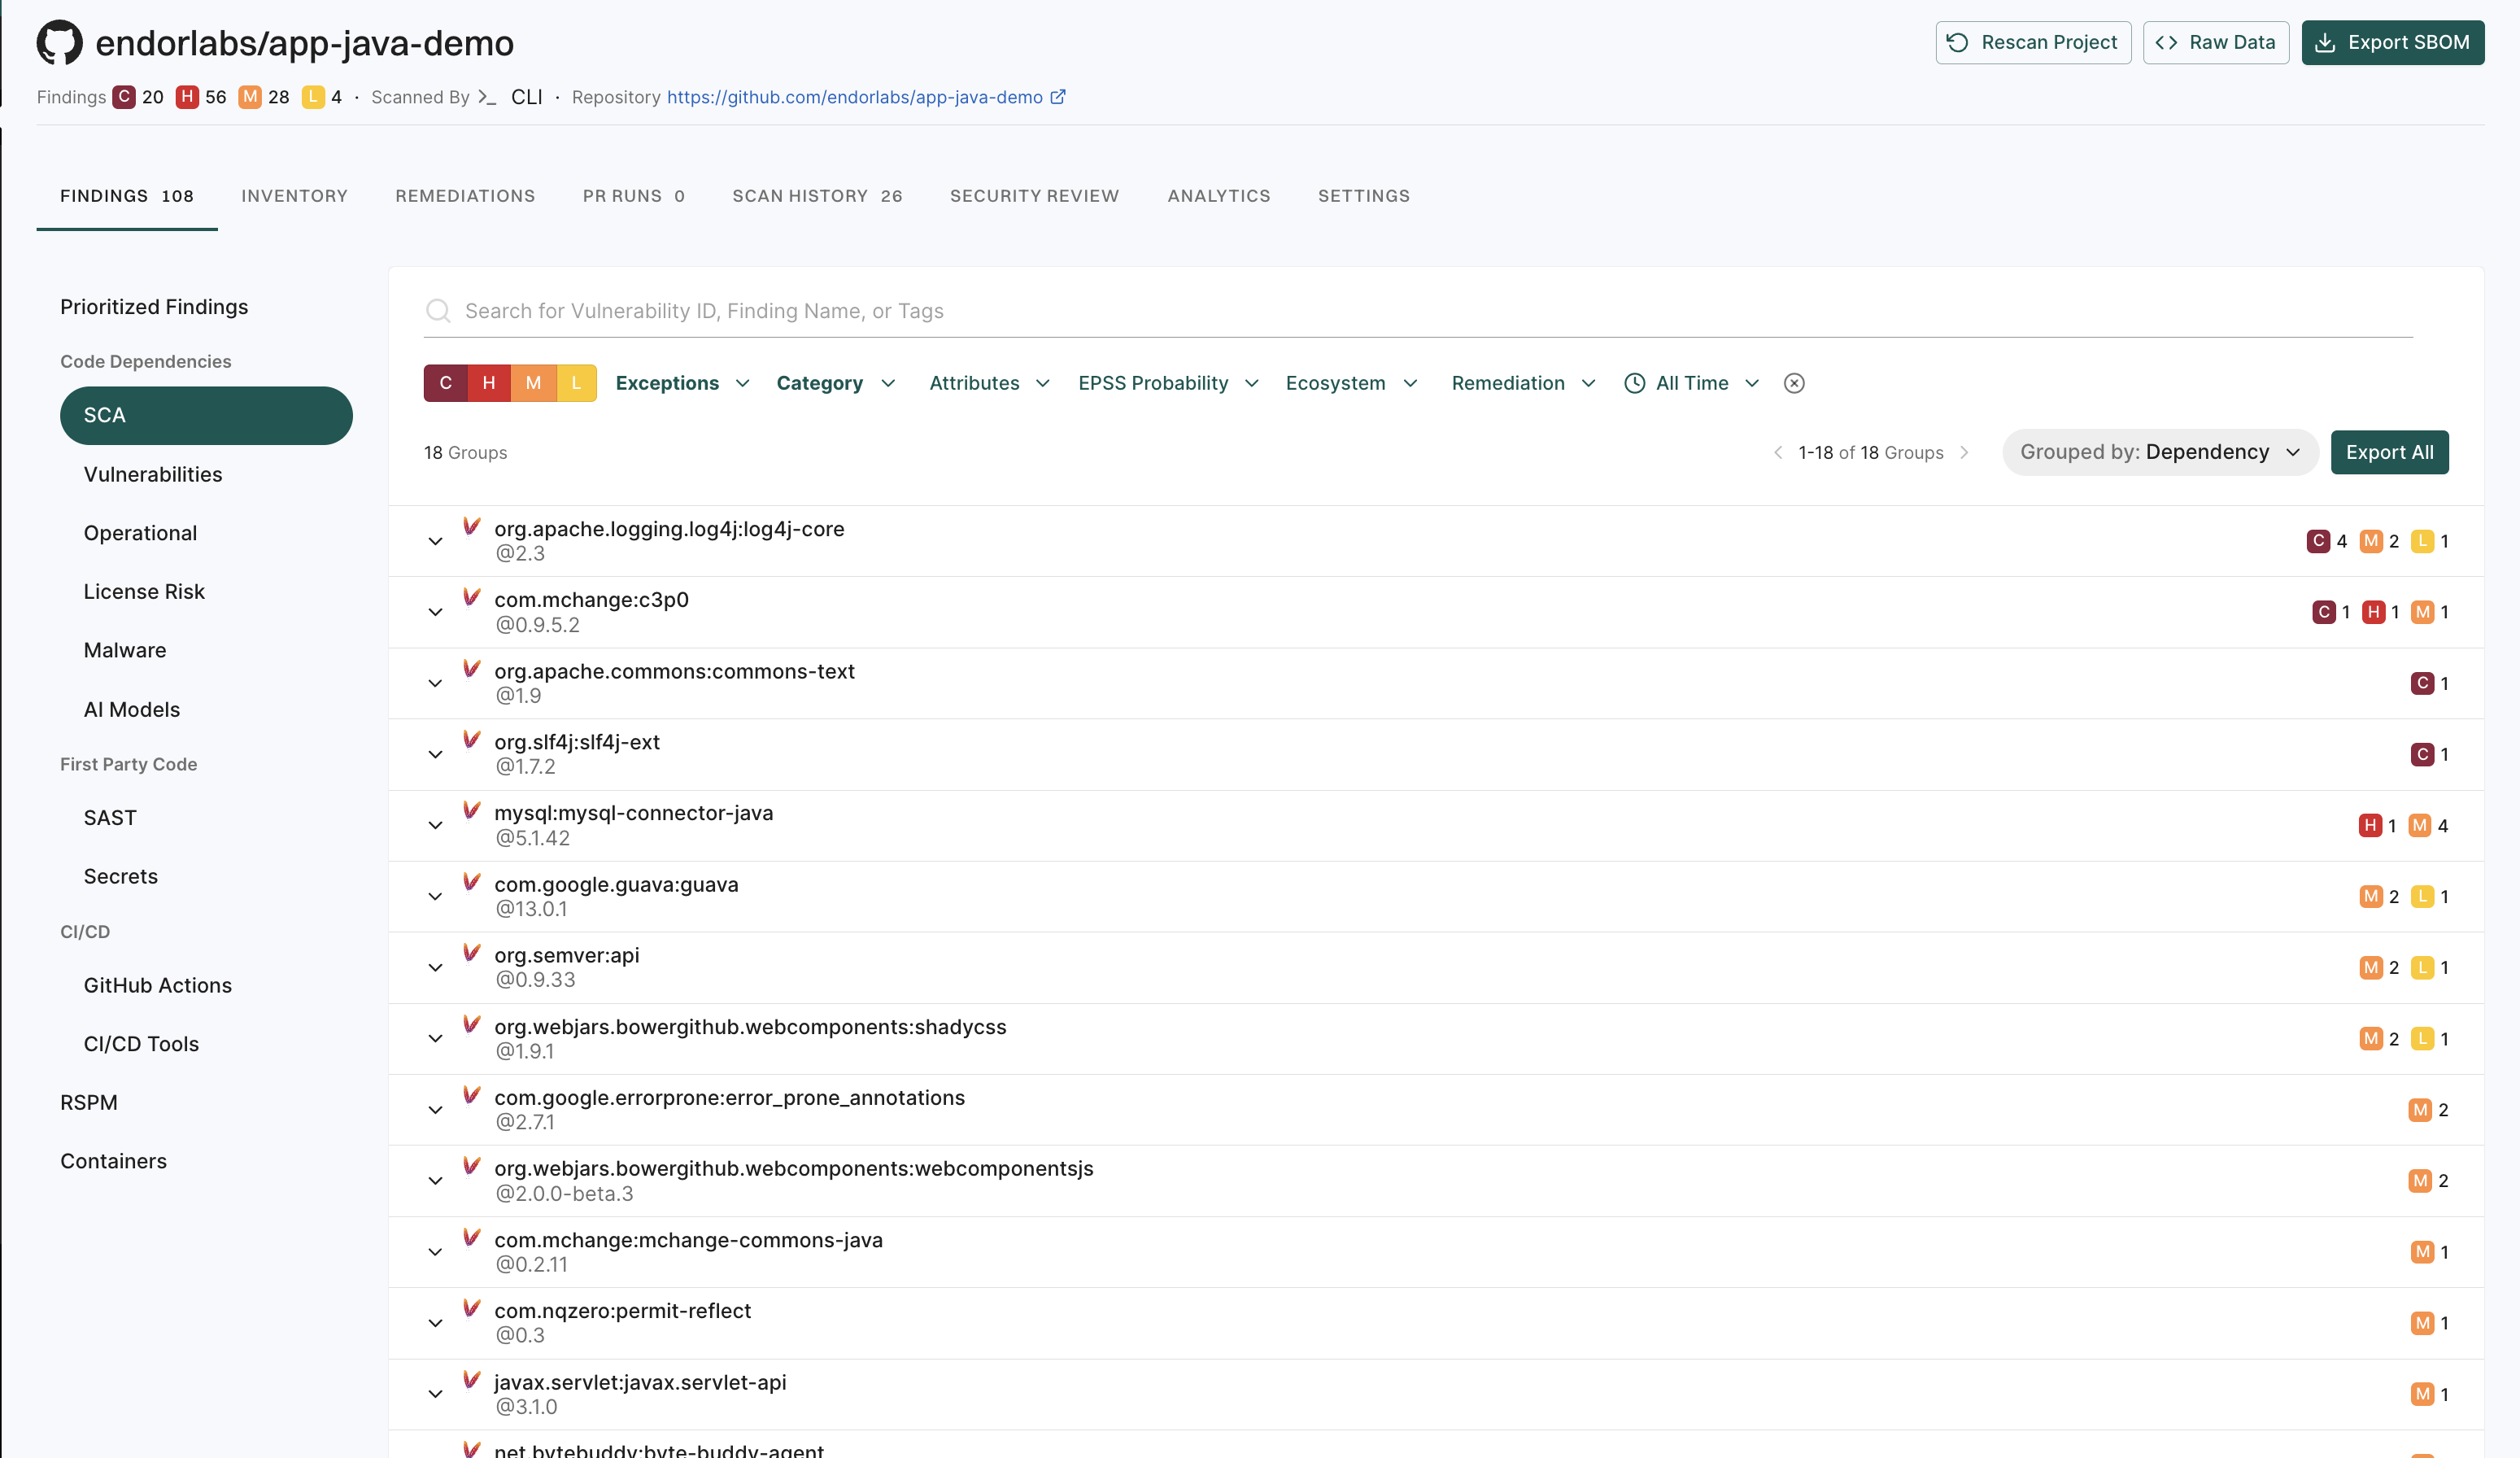
Task: Select License Risk in sidebar
Action: 144,591
